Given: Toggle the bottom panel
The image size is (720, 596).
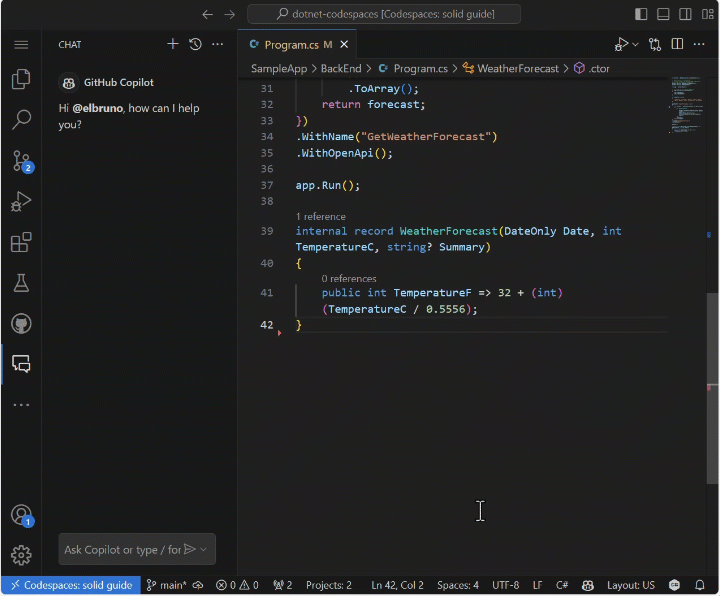Looking at the screenshot, I should point(663,14).
